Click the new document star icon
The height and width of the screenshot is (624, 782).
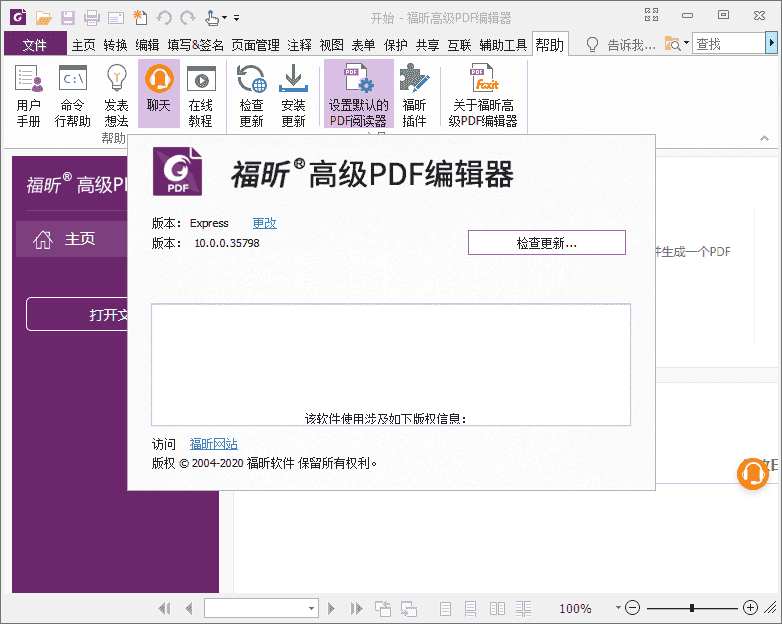[140, 18]
